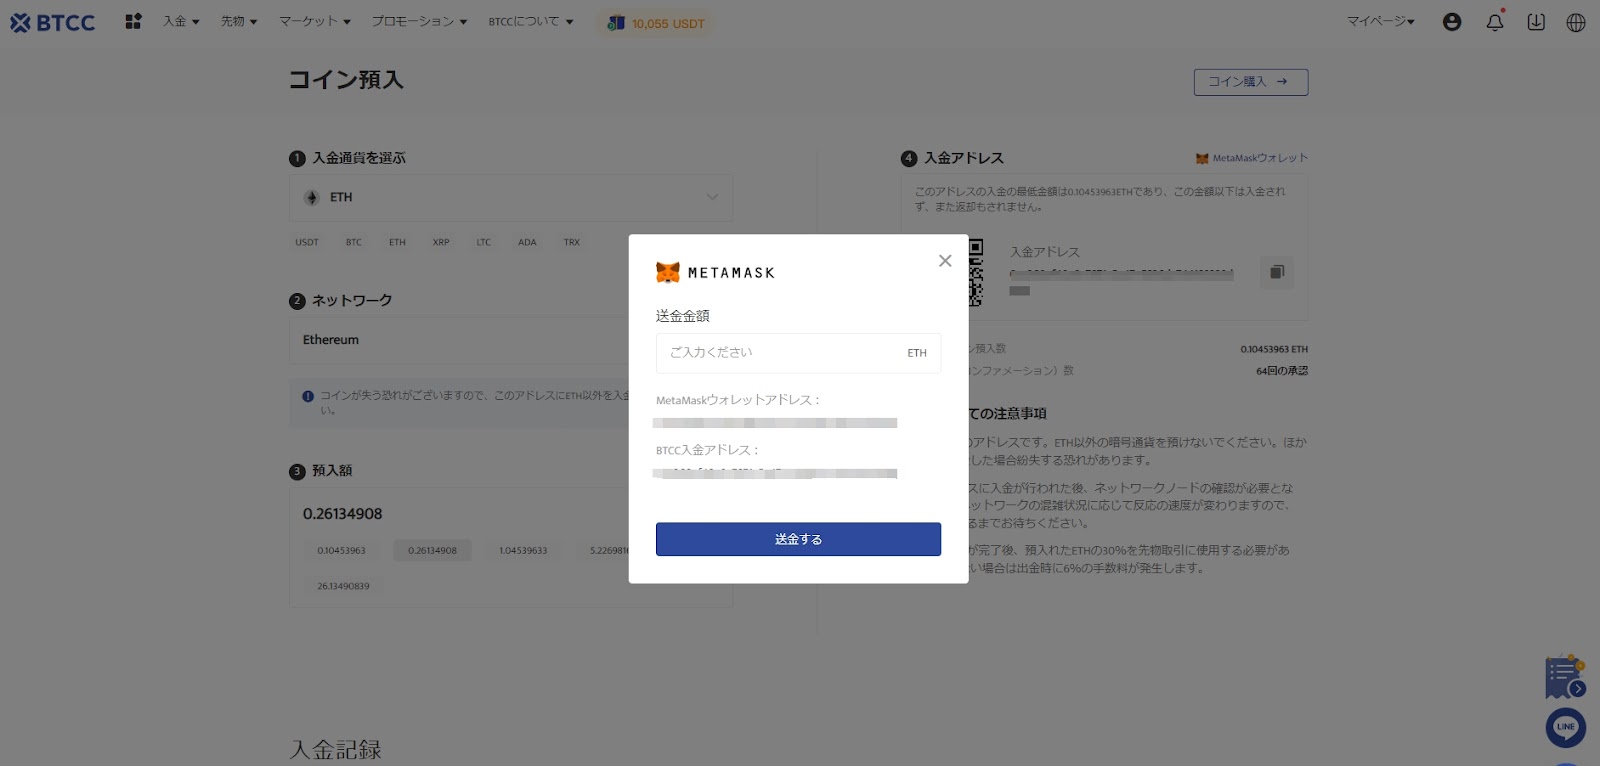This screenshot has width=1600, height=766.
Task: Open the BTCCについて menu
Action: [531, 21]
